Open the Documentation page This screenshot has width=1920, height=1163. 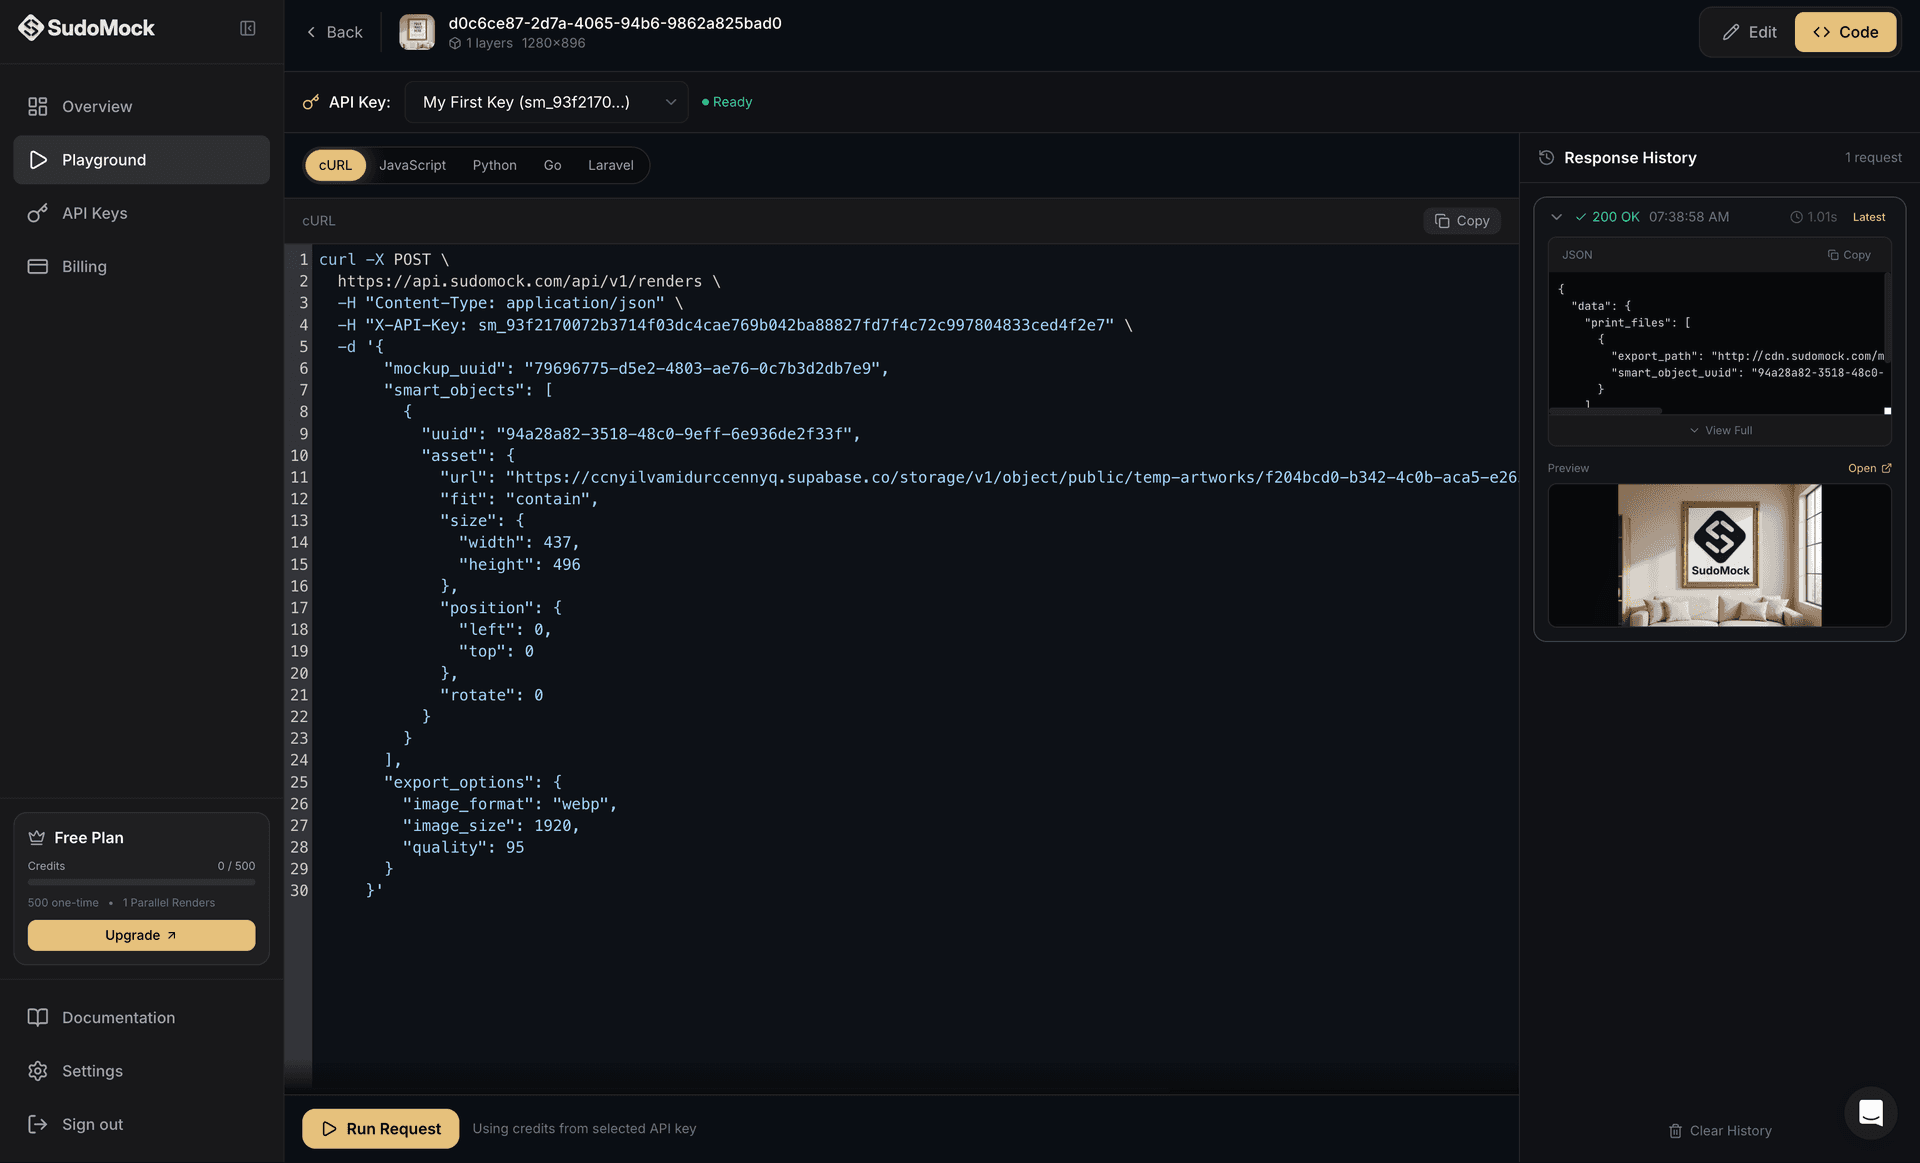pyautogui.click(x=117, y=1017)
